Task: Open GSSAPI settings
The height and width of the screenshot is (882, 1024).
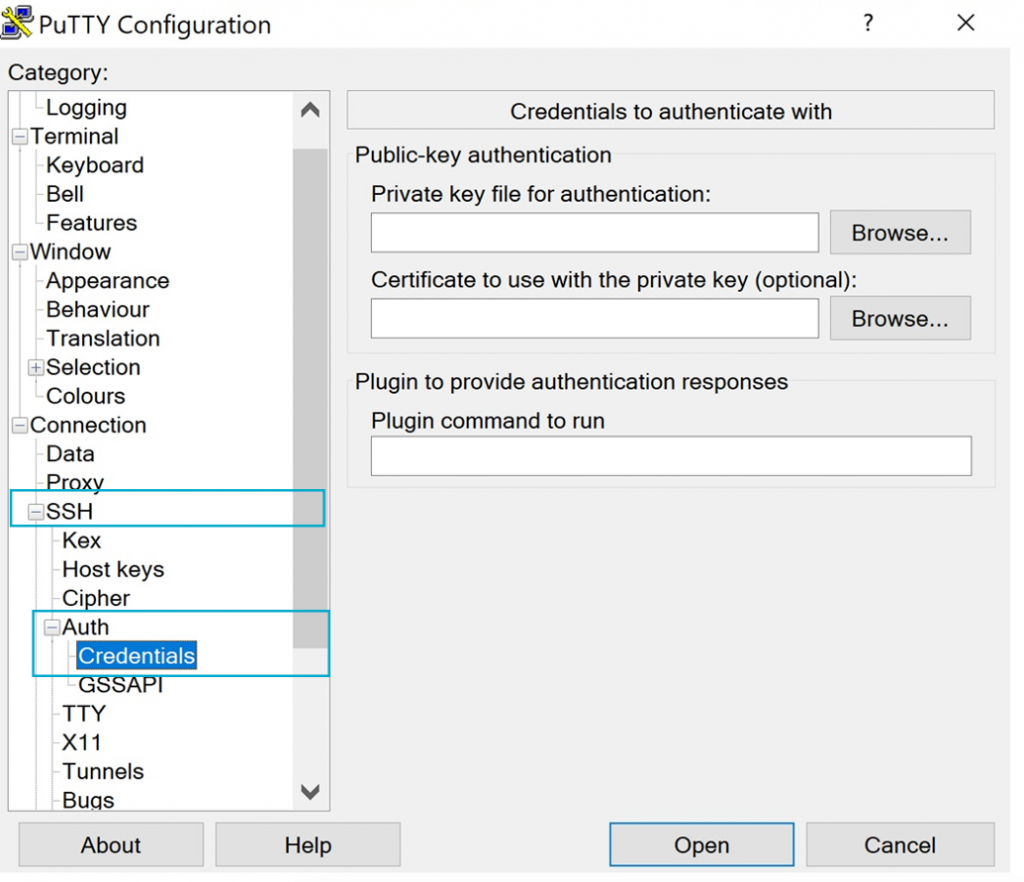Action: [121, 685]
